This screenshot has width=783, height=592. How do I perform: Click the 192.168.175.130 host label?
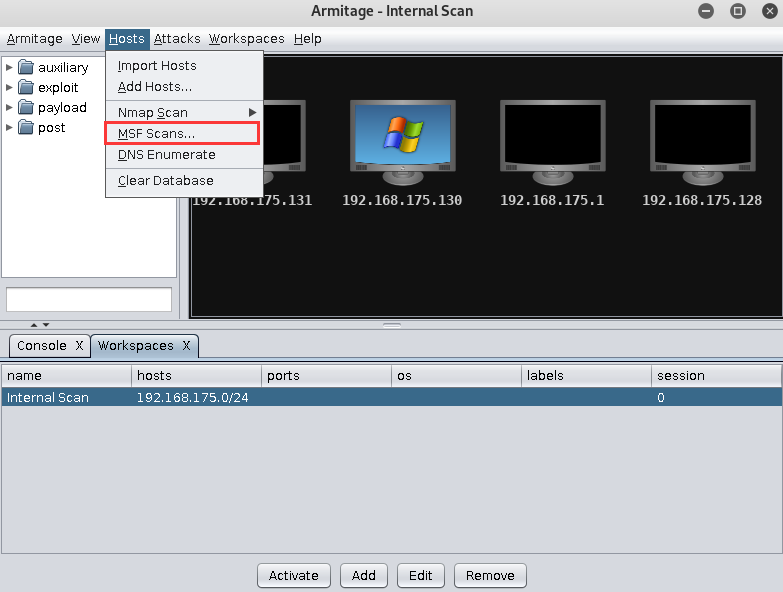pos(402,200)
